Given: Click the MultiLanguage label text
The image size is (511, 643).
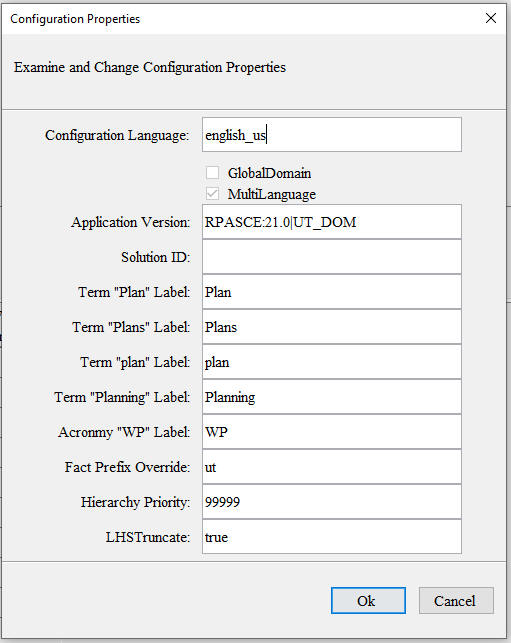Looking at the screenshot, I should coord(272,194).
